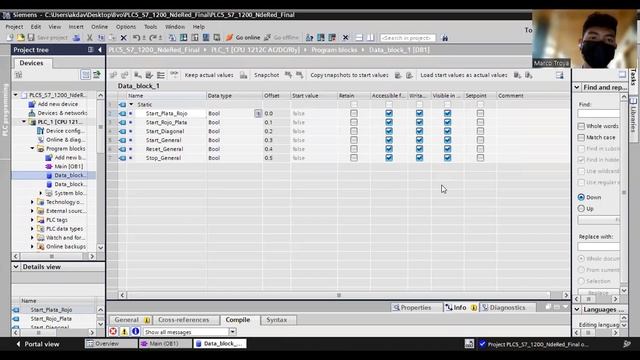Switch to the Syntax tab

(x=277, y=320)
